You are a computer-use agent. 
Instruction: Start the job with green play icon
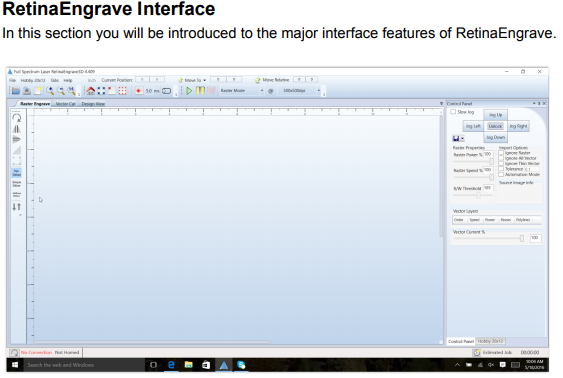coord(189,91)
